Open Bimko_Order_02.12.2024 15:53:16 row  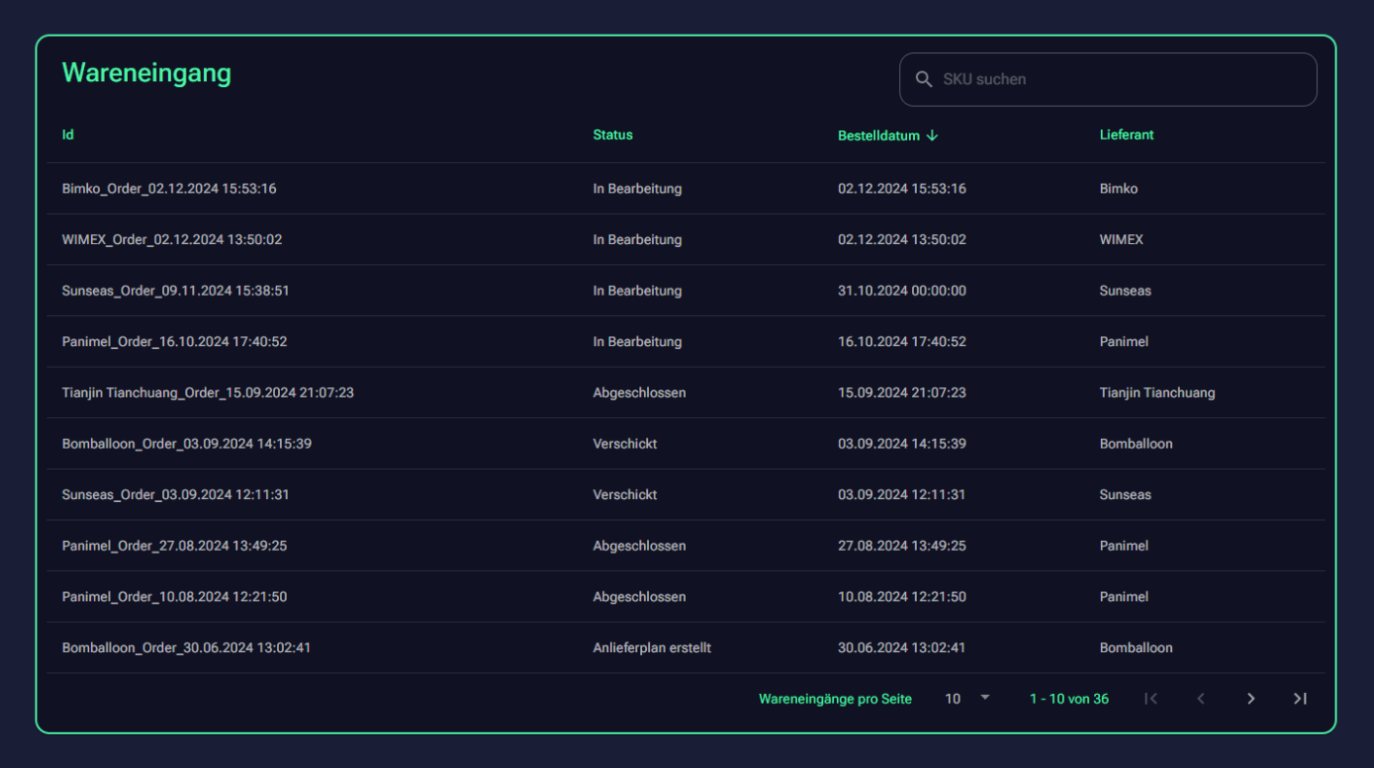tap(169, 189)
